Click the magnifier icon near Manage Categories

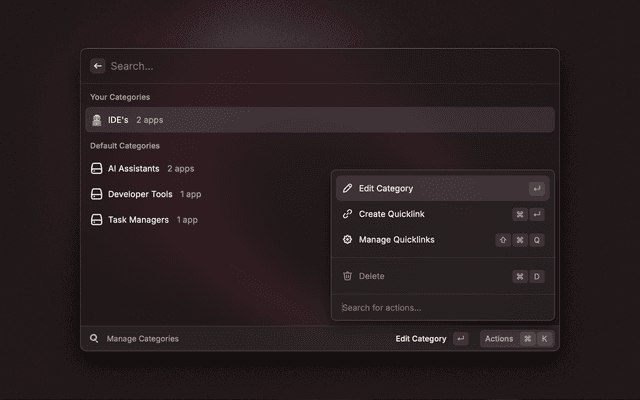click(x=94, y=339)
